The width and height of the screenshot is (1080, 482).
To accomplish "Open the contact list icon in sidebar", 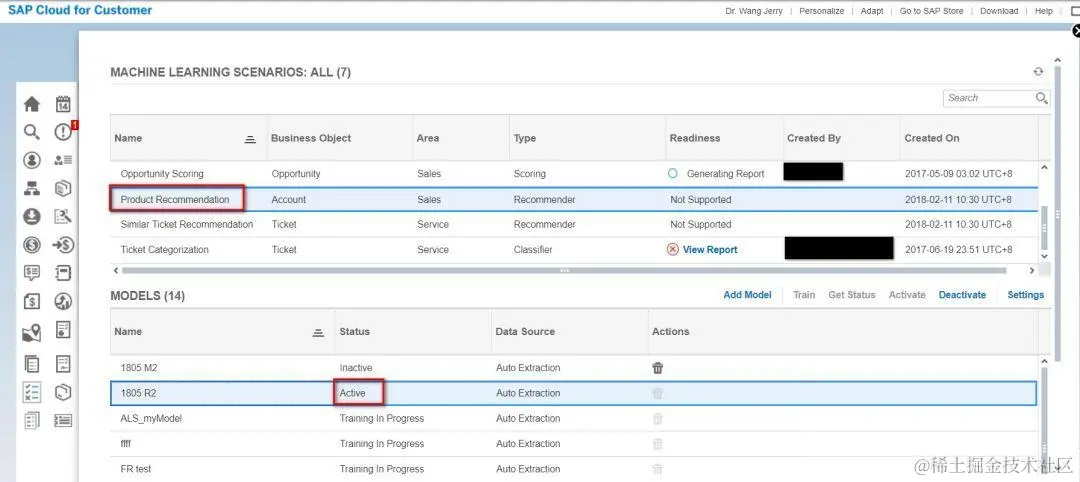I will (x=63, y=160).
